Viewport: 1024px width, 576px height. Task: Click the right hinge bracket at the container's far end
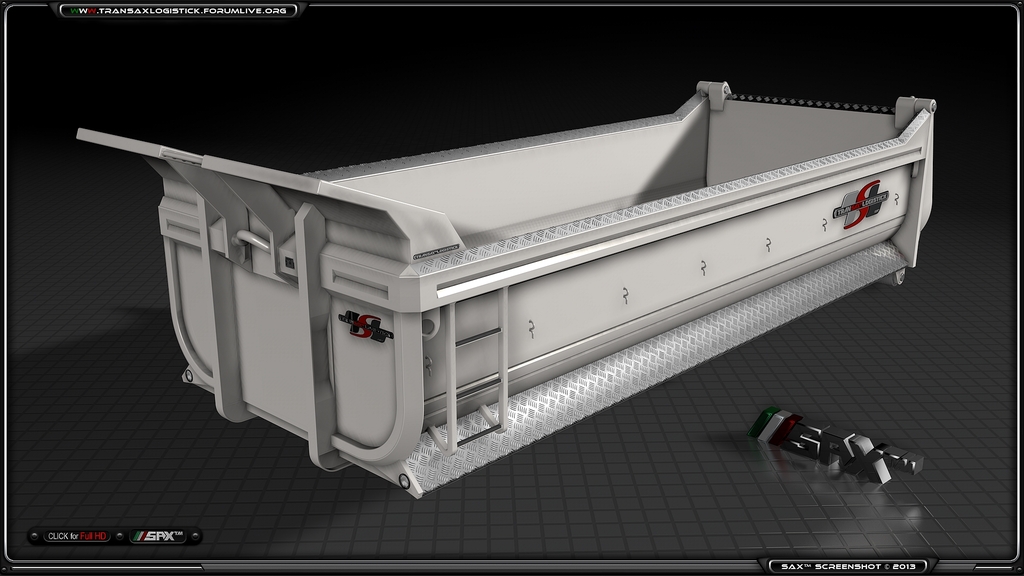coord(915,107)
